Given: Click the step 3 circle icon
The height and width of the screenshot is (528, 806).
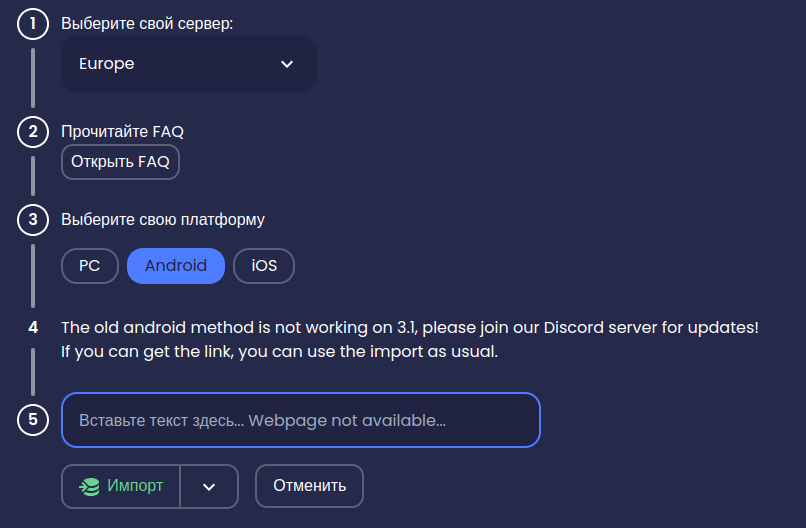Looking at the screenshot, I should click(x=33, y=220).
